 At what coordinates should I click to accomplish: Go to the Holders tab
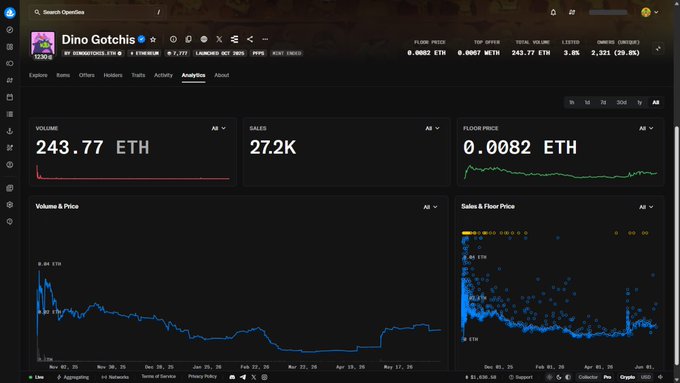pos(113,75)
